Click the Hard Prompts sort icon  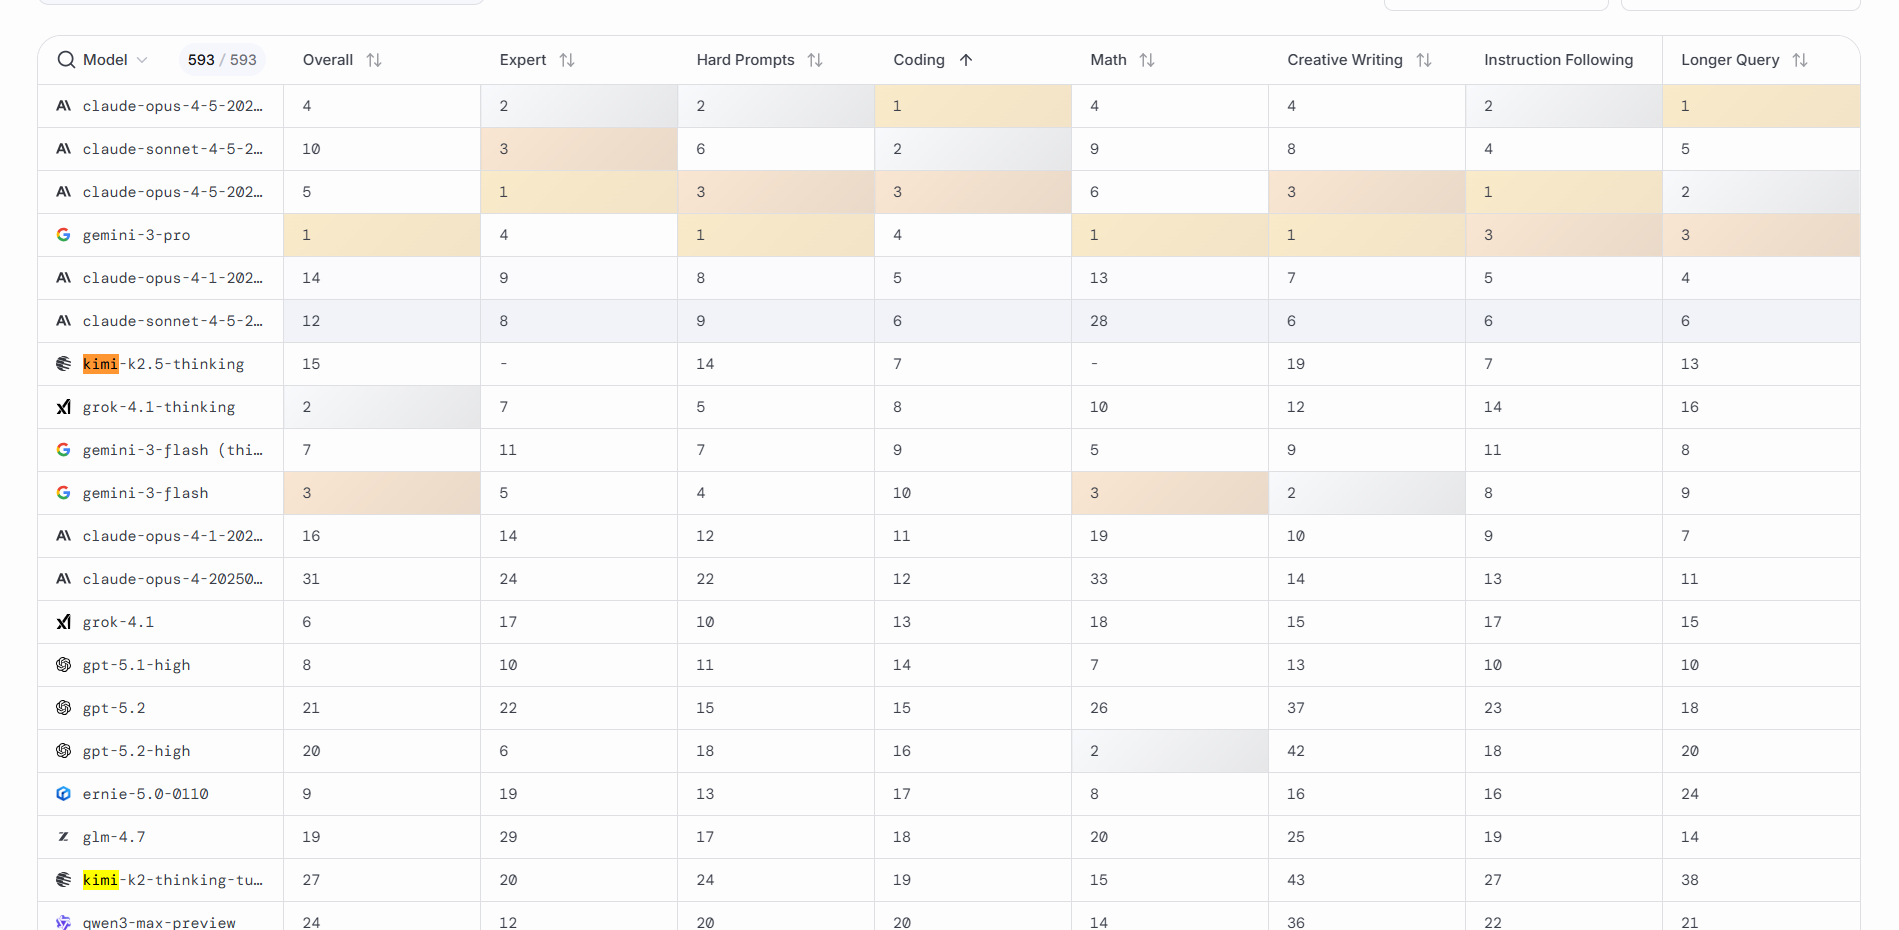(815, 60)
